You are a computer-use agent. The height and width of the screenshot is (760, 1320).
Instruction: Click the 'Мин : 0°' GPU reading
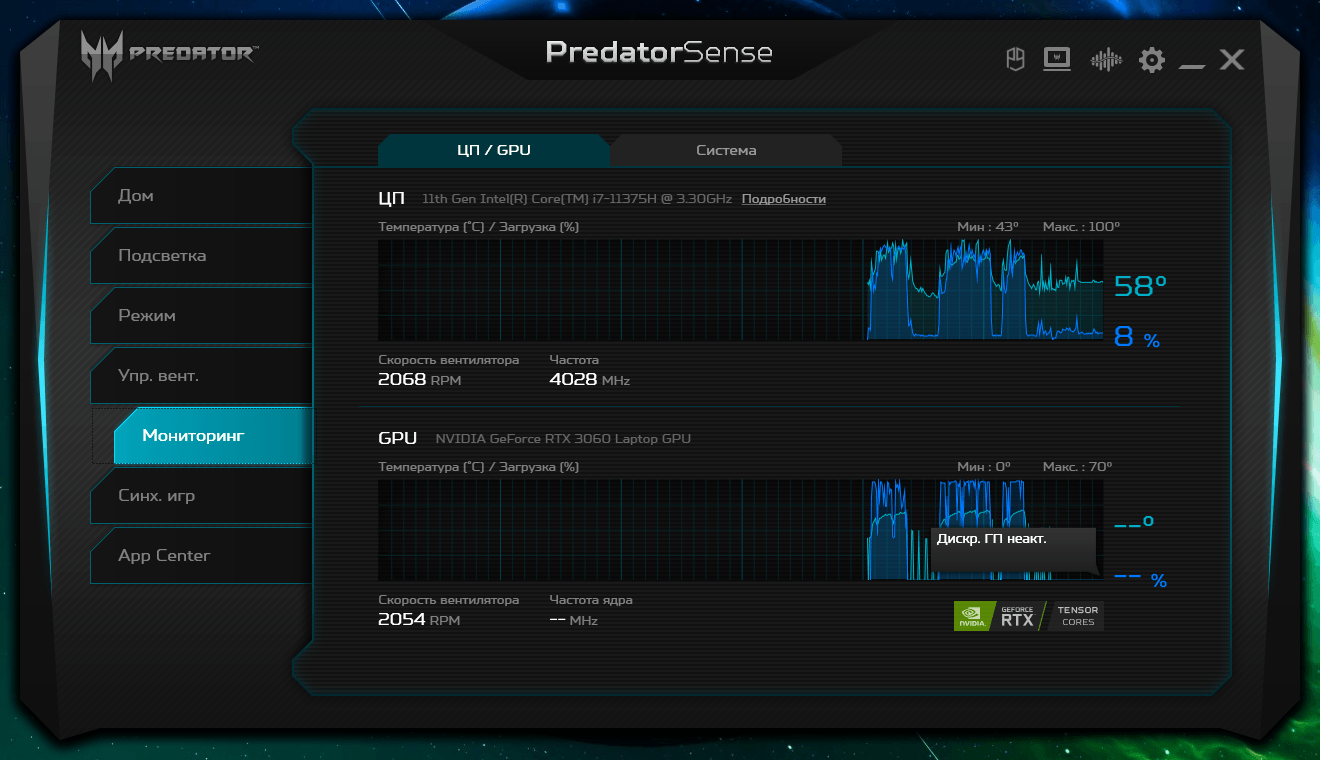pos(984,467)
